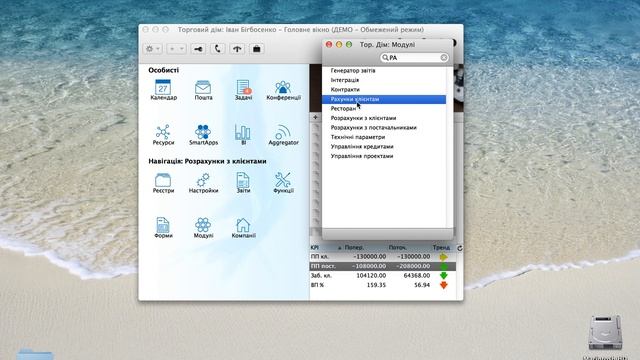Click value 56.94 in KPI table

click(x=422, y=285)
